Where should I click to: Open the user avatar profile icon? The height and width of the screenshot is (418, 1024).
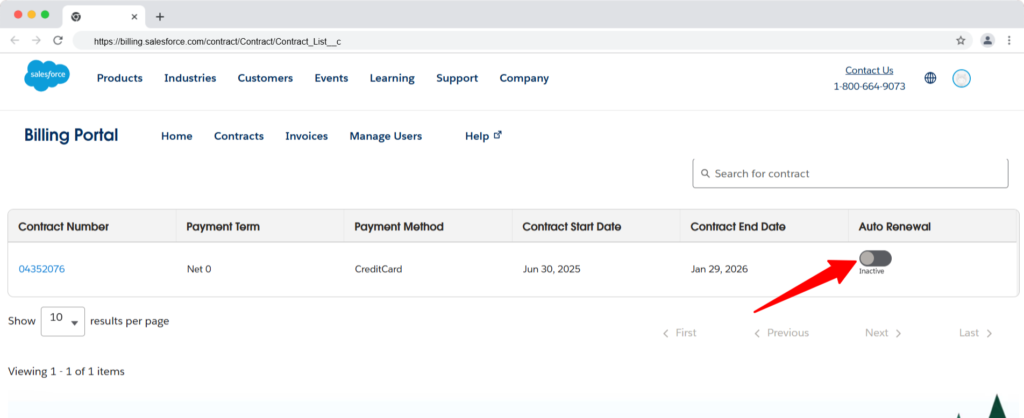(x=961, y=78)
